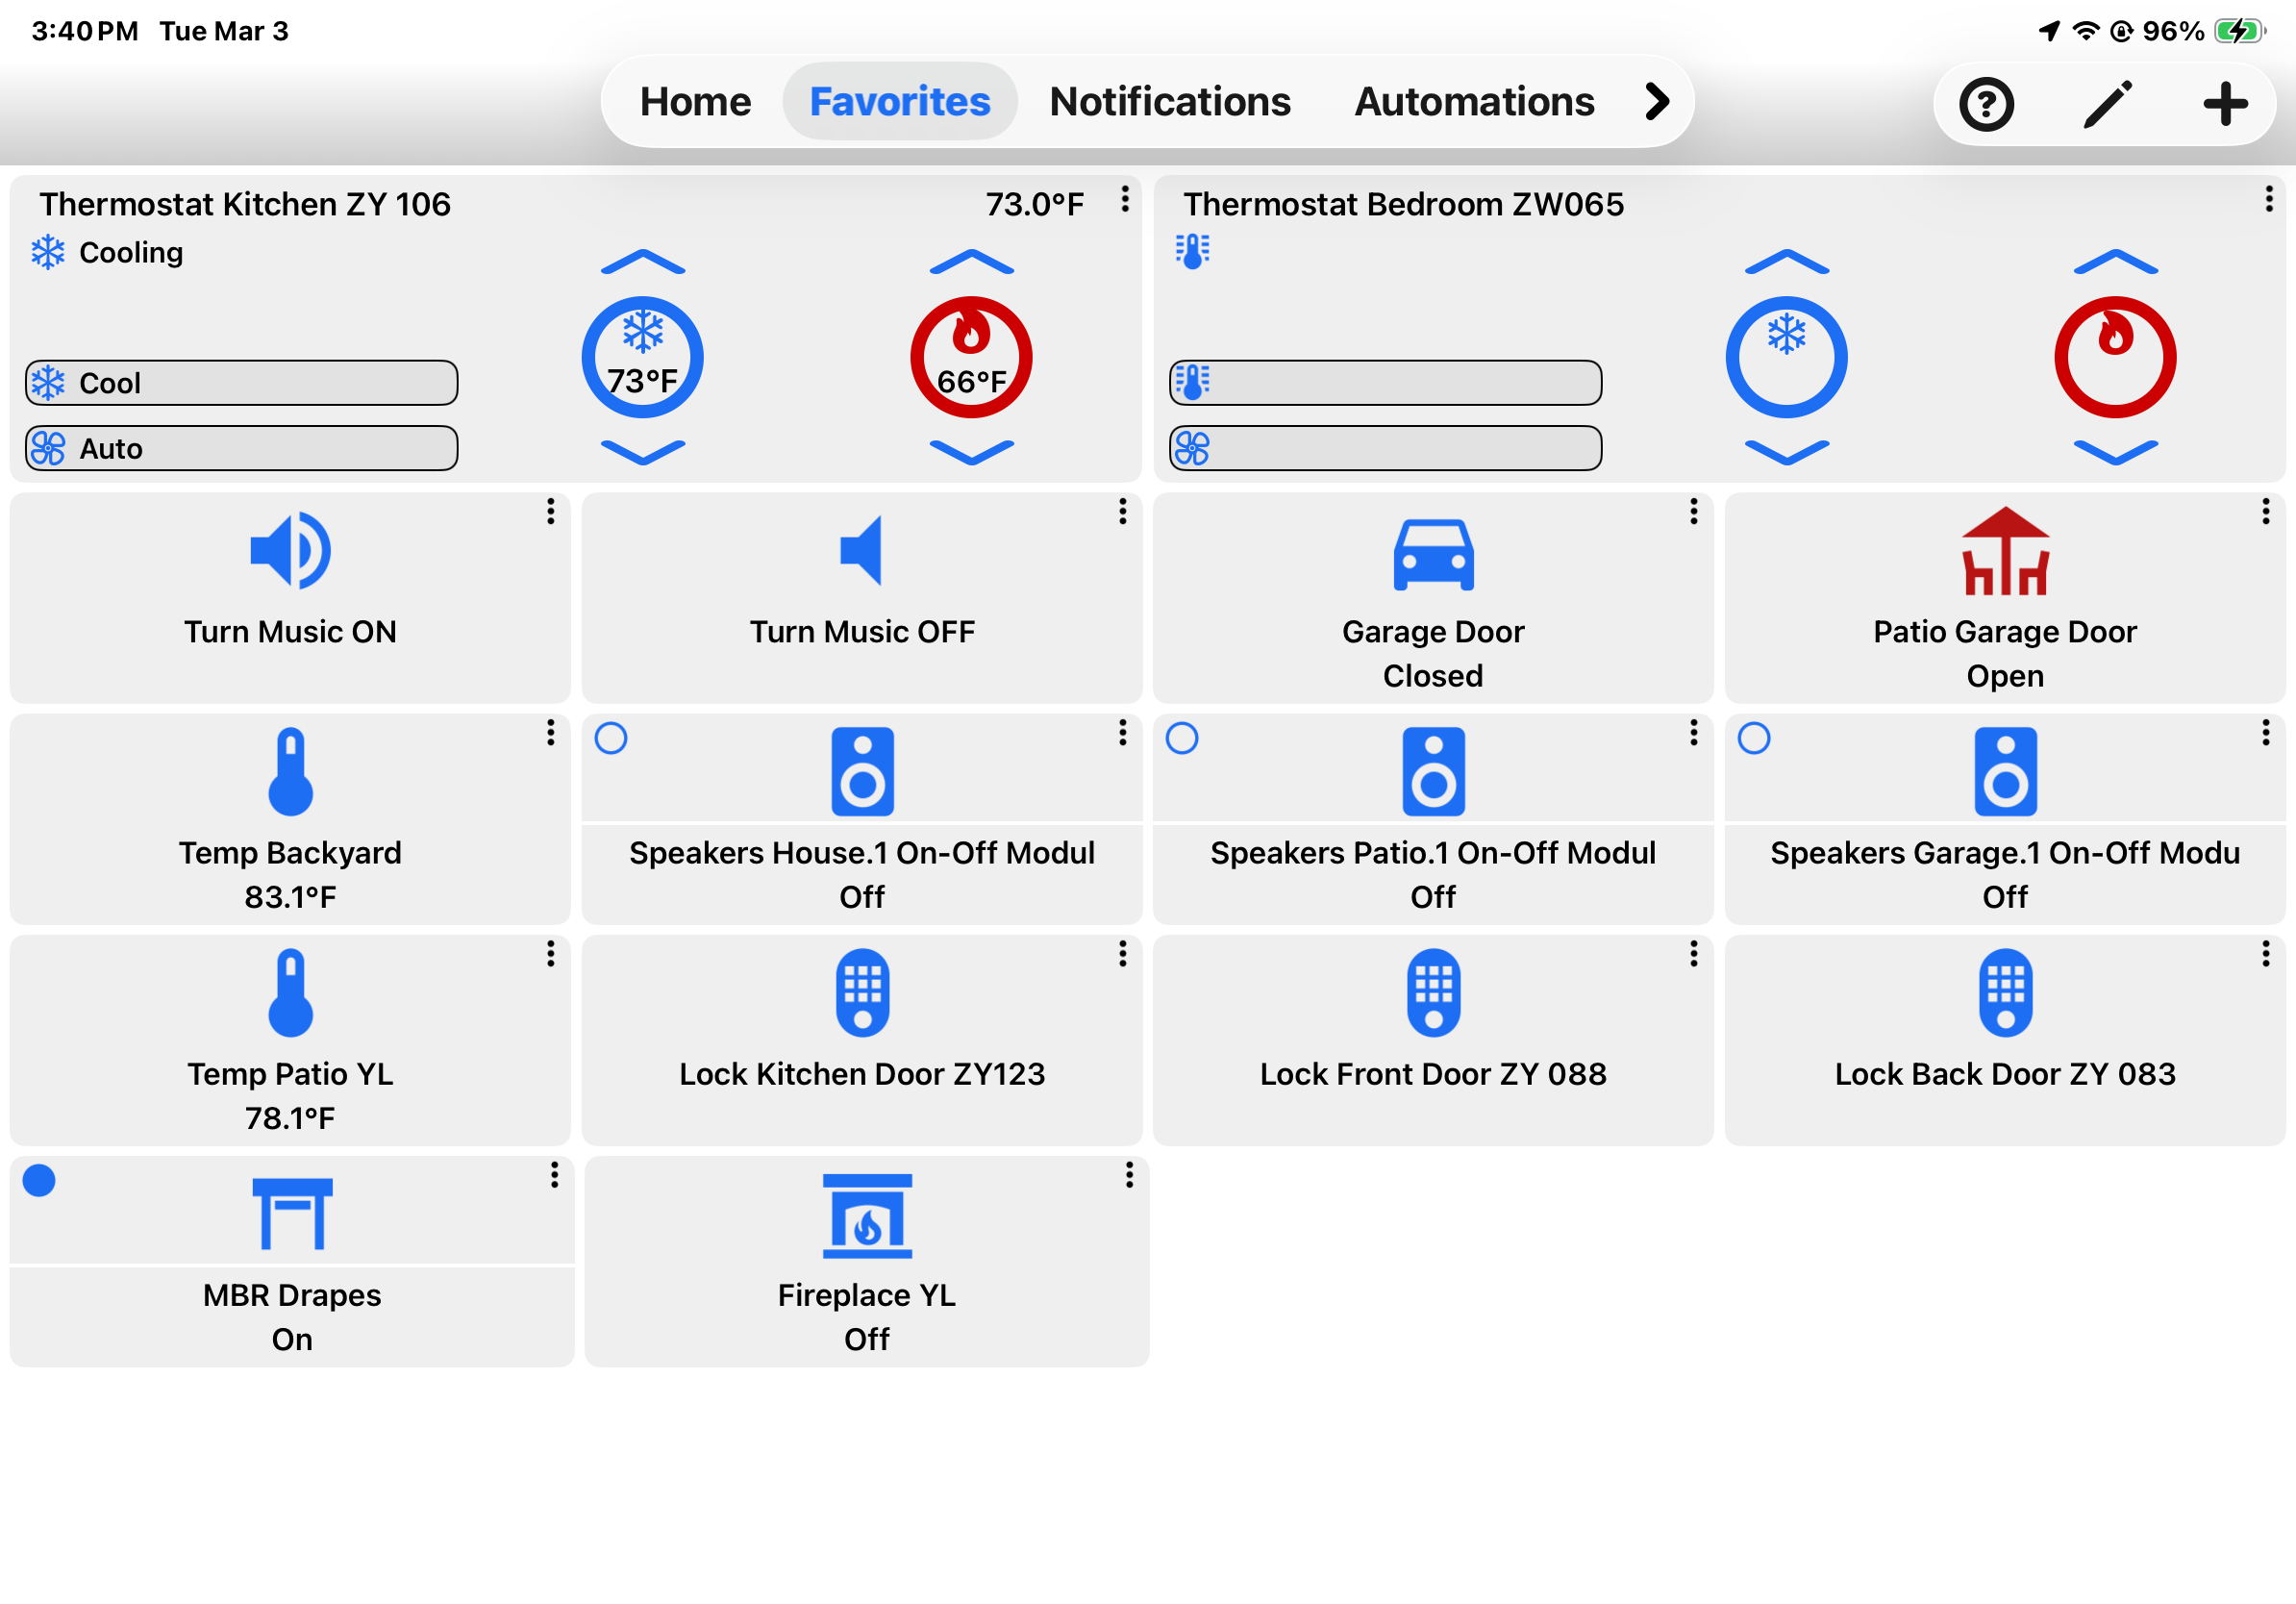Open Thermostat Bedroom ZW065 three-dot menu

tap(2268, 199)
